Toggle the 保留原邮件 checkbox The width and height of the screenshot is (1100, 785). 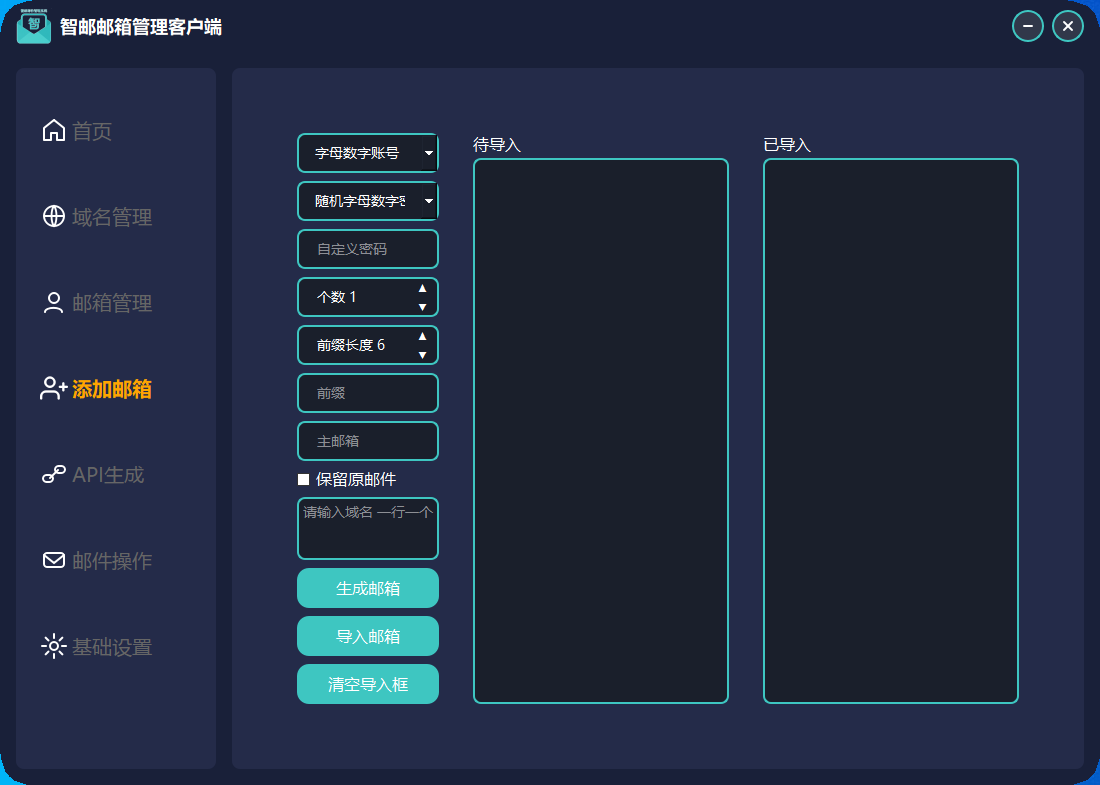coord(304,480)
